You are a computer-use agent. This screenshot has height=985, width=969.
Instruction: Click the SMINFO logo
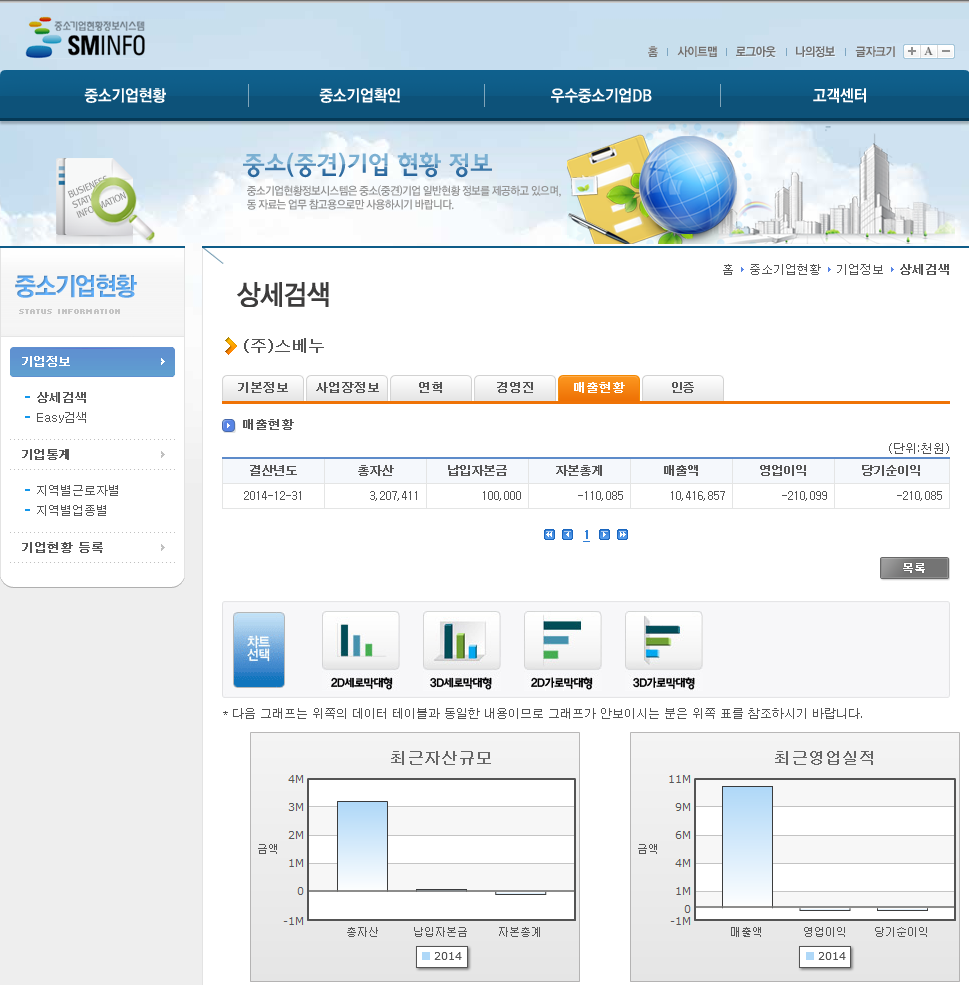(86, 38)
